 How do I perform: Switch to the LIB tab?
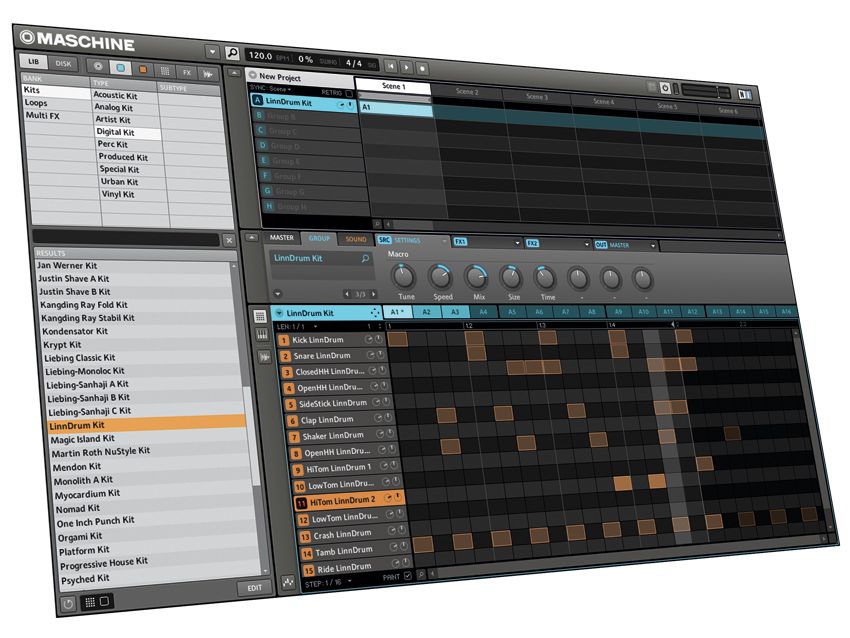pos(33,61)
